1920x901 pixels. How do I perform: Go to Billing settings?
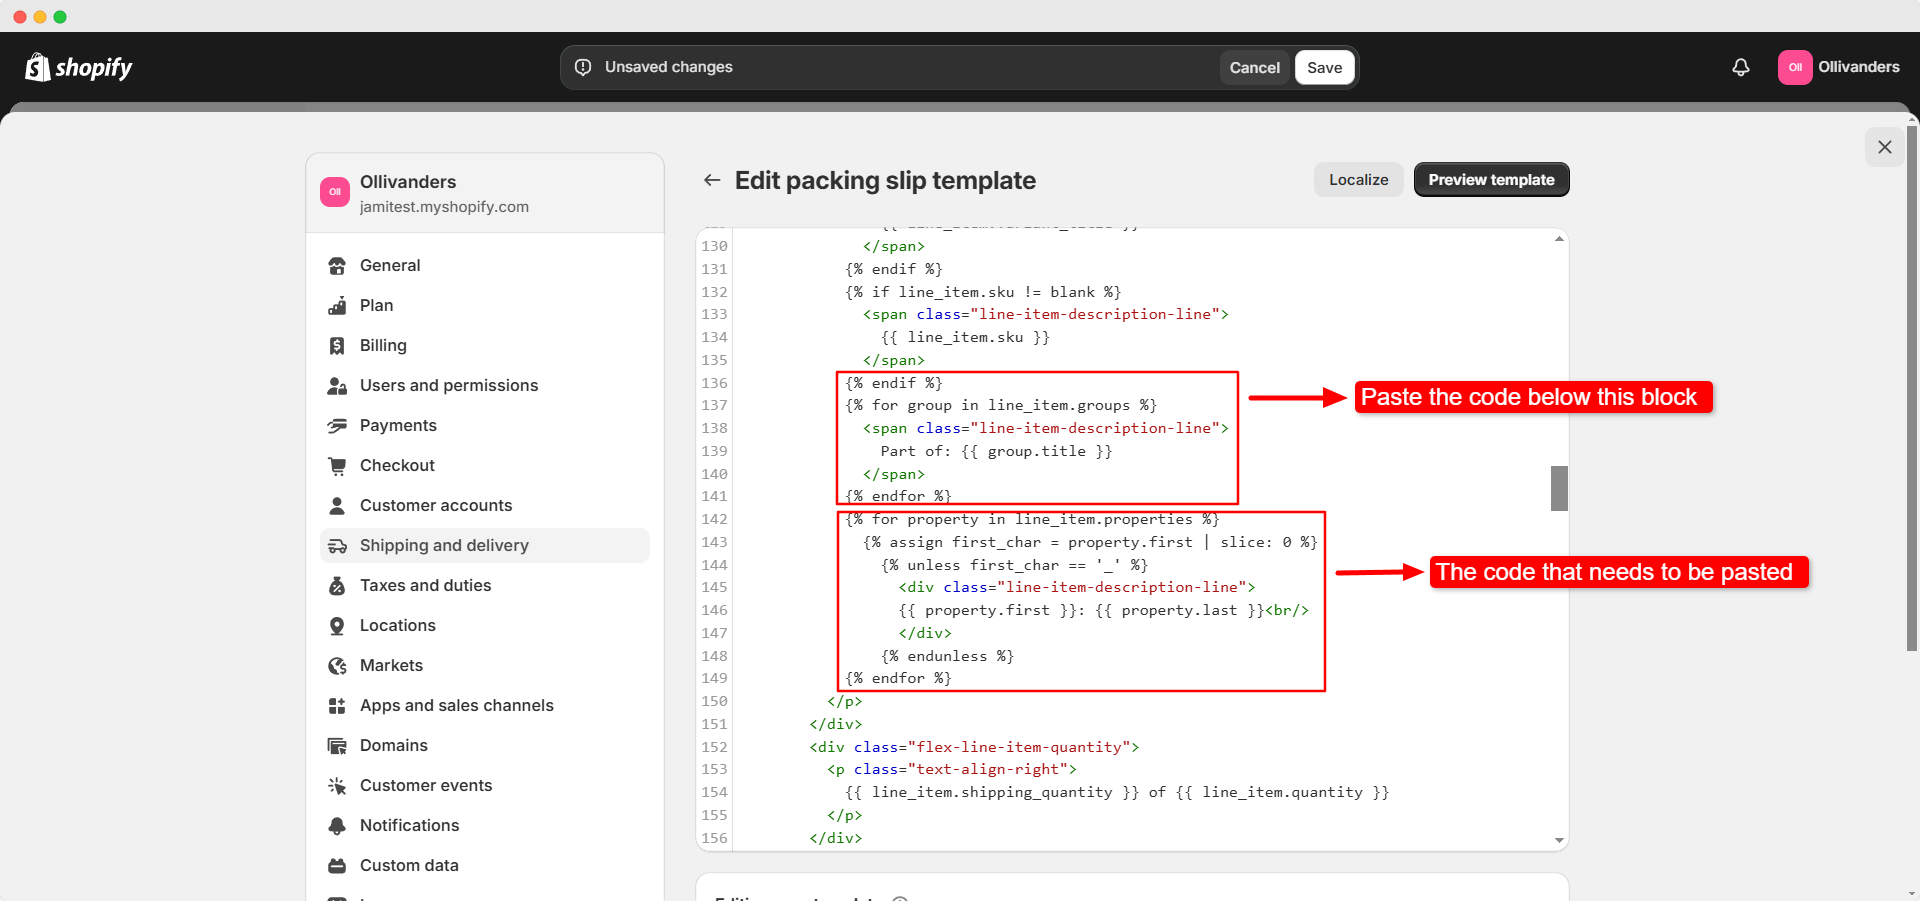point(485,346)
